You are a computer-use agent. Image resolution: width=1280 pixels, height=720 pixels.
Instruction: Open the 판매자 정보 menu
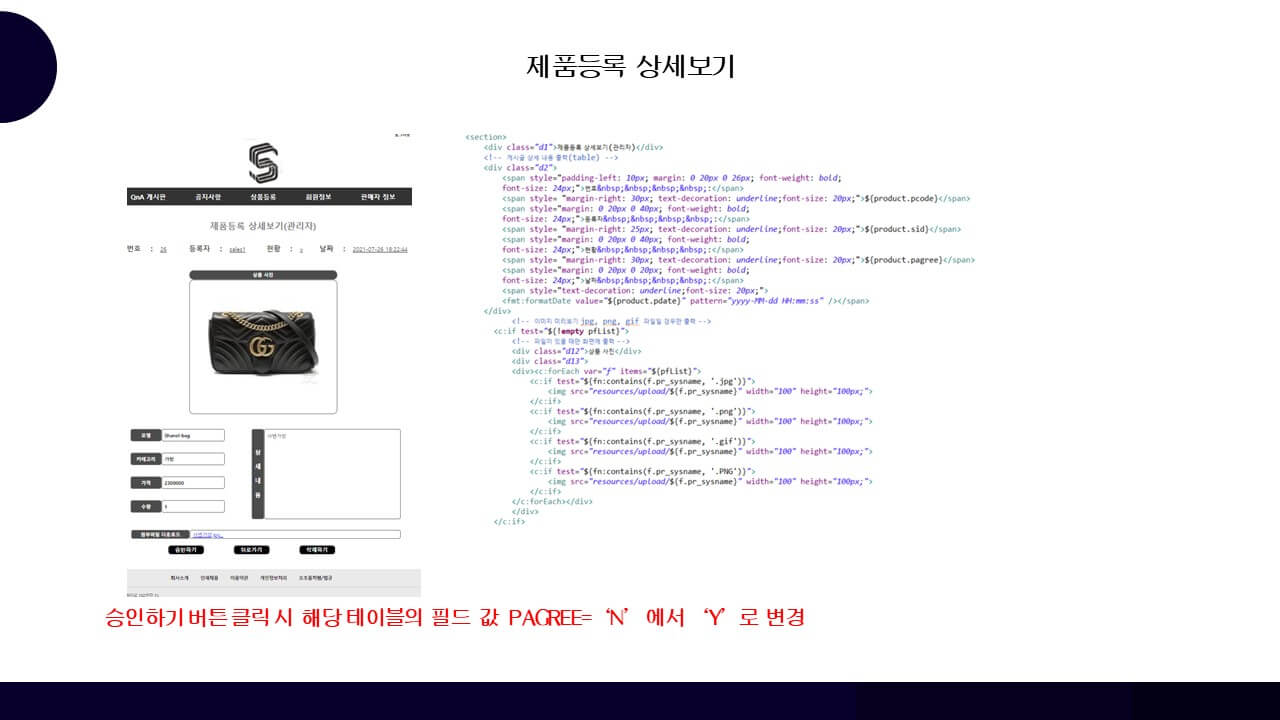tap(377, 197)
